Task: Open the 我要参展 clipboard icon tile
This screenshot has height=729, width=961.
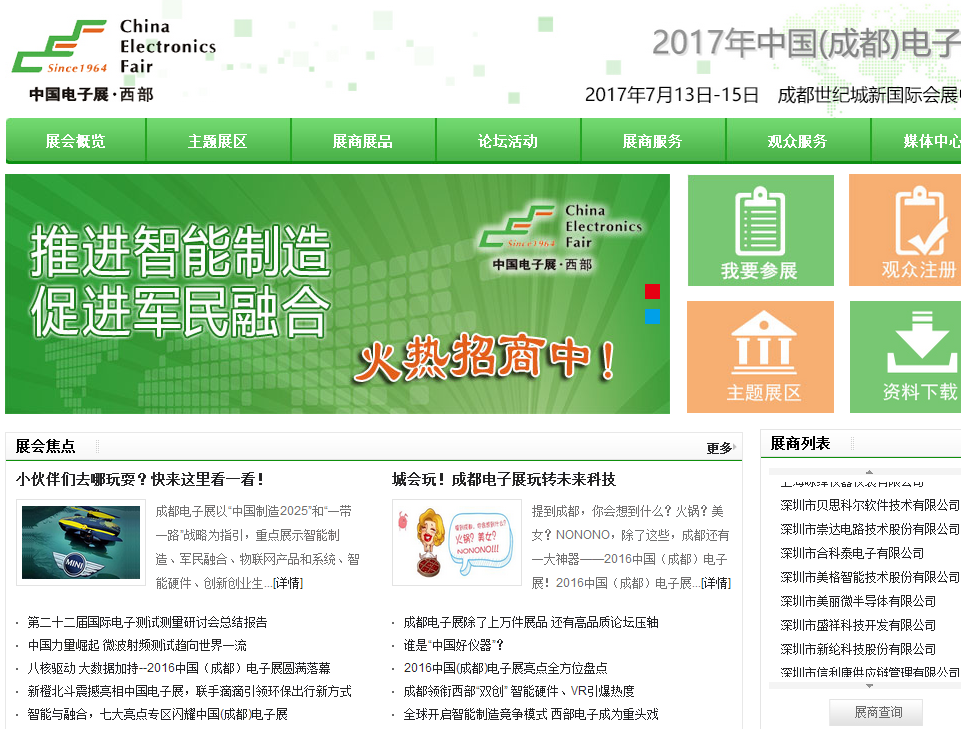Action: [761, 231]
